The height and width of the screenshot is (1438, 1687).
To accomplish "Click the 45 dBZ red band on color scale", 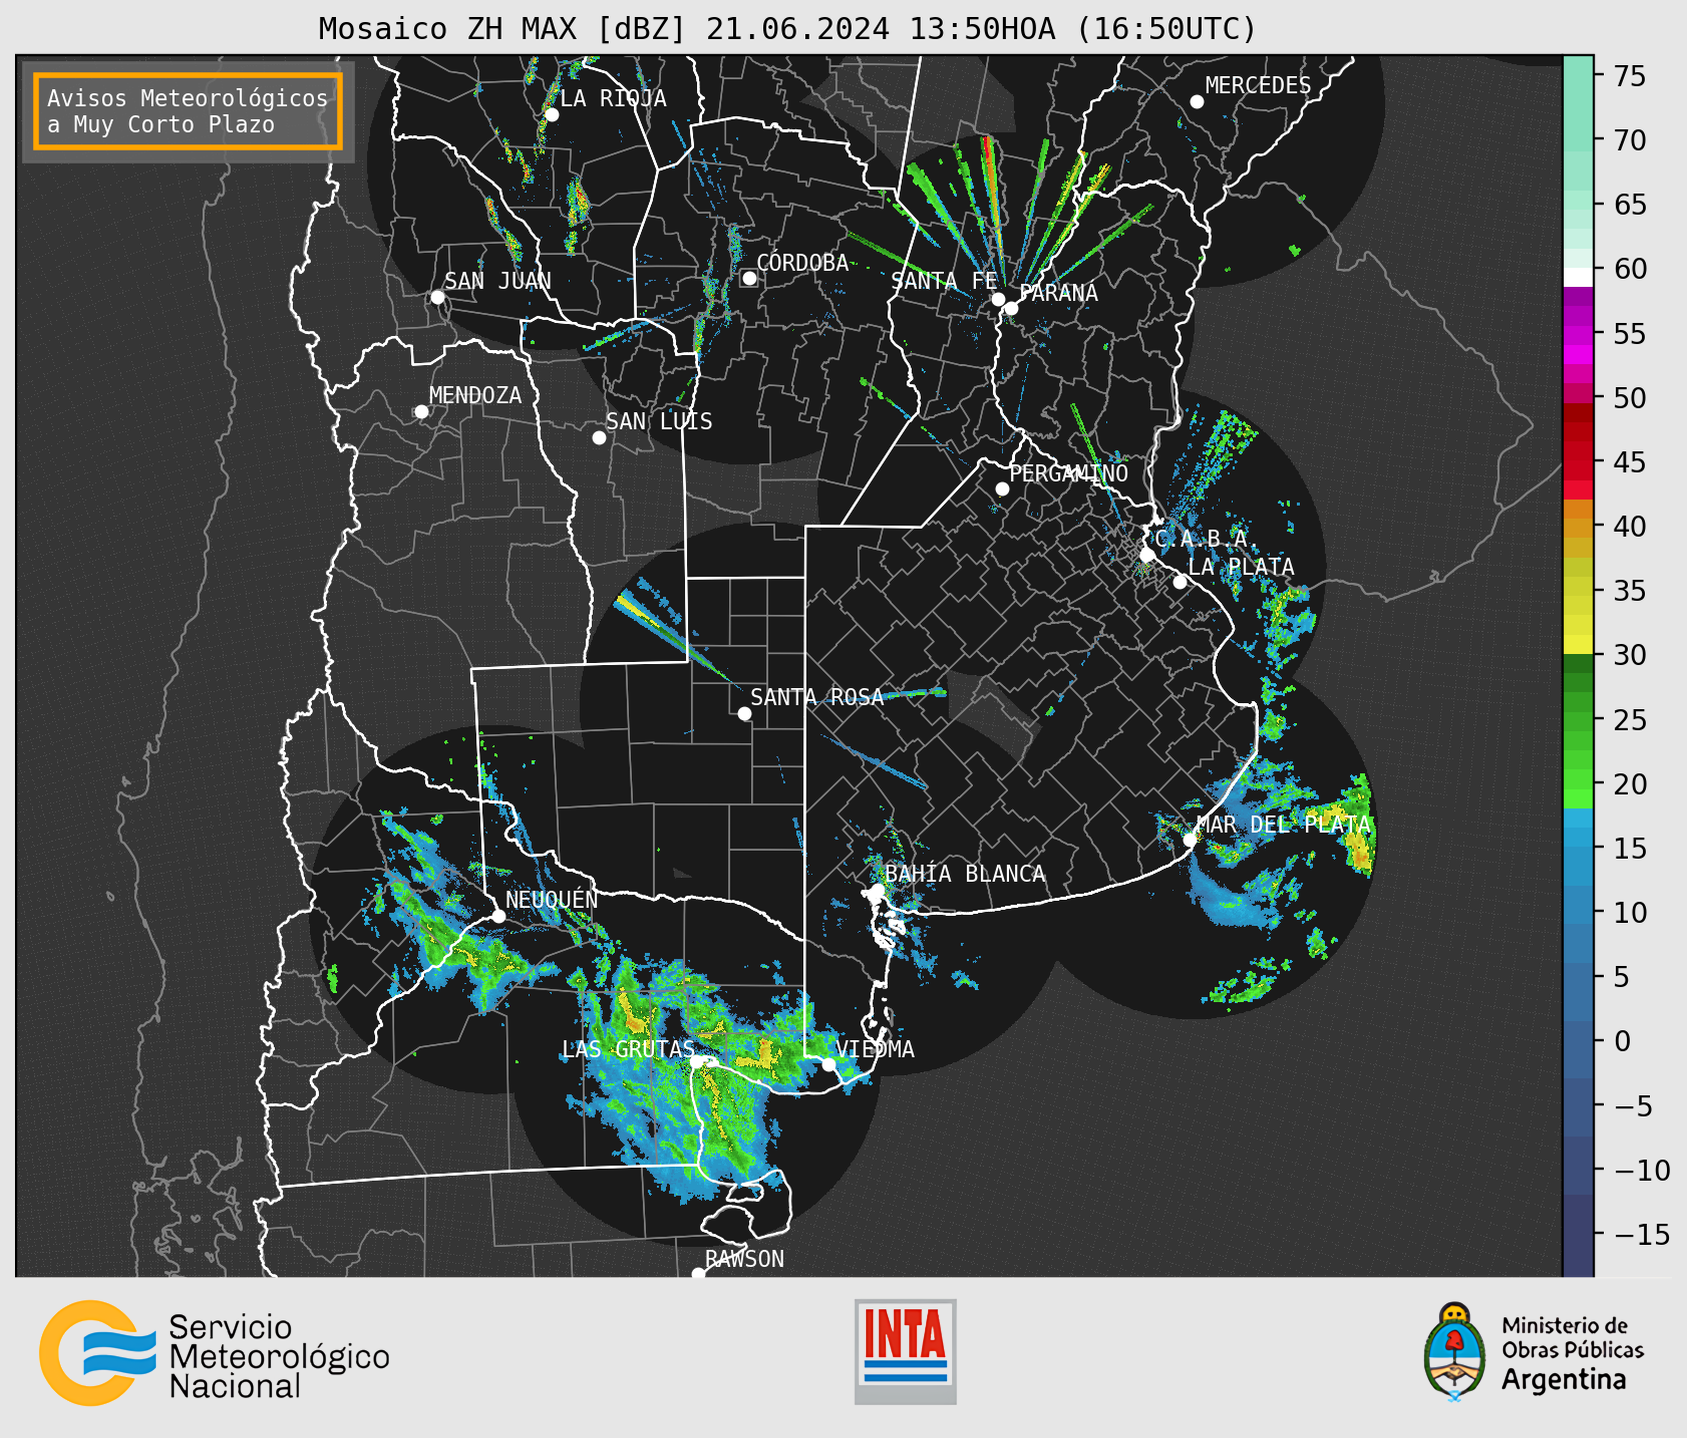I will (1578, 461).
